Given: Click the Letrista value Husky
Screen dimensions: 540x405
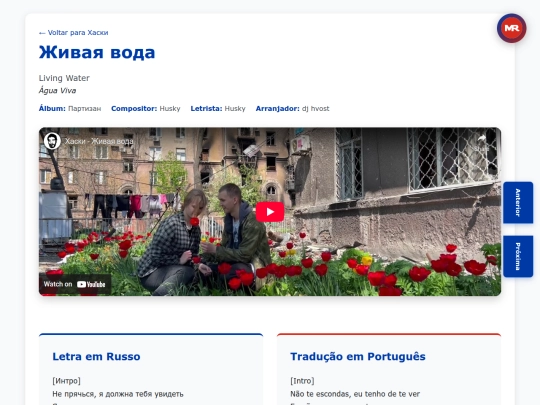Looking at the screenshot, I should pos(235,108).
